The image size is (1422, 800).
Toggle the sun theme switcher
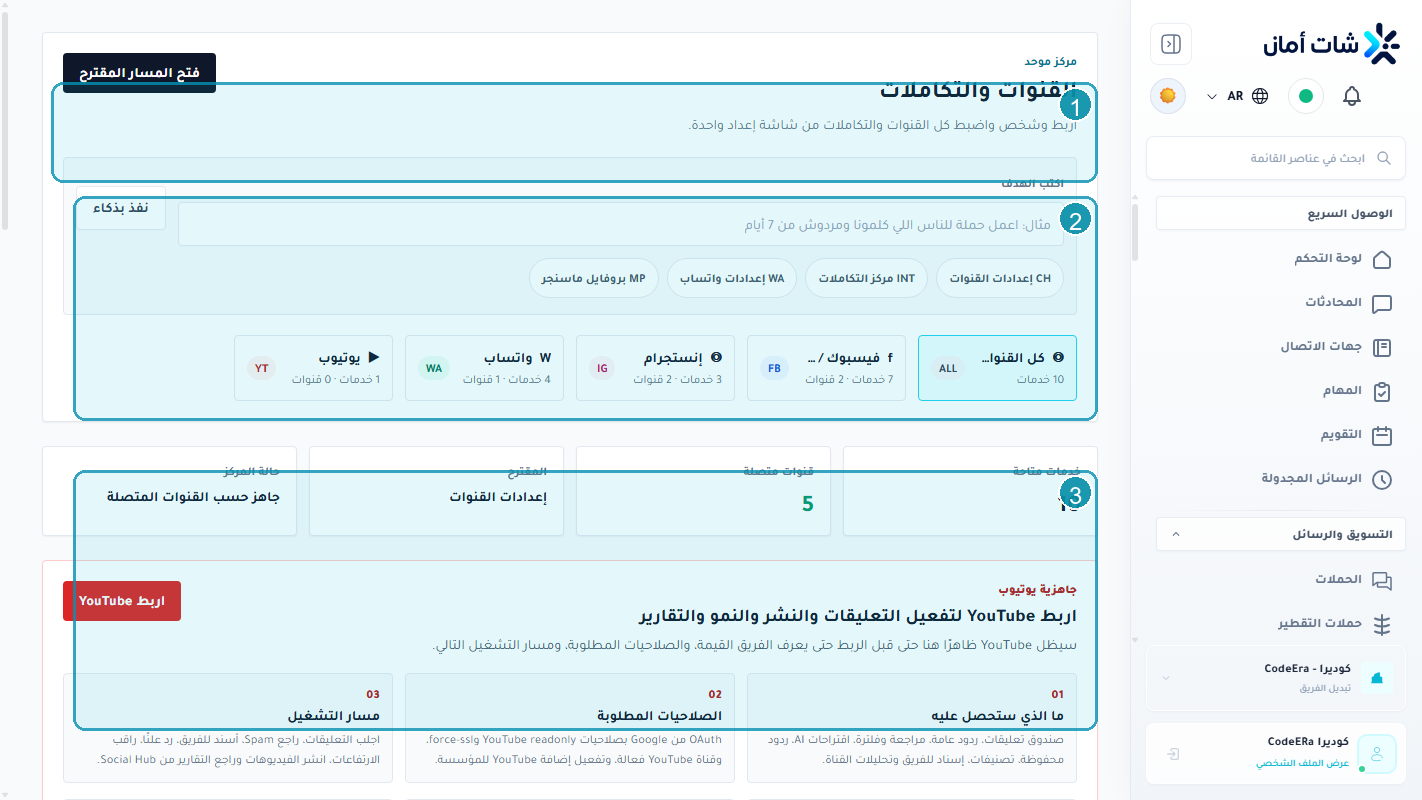tap(1167, 96)
